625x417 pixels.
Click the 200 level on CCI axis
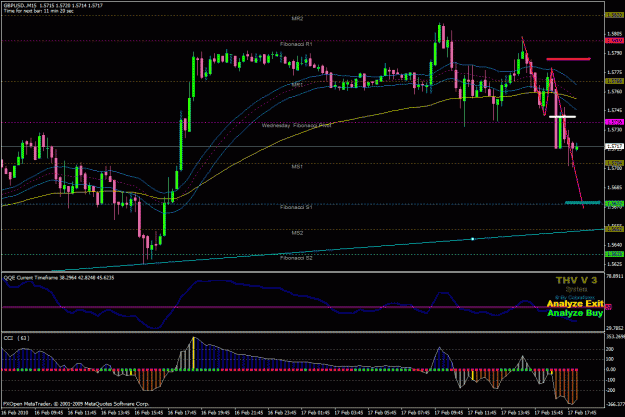tap(610, 349)
